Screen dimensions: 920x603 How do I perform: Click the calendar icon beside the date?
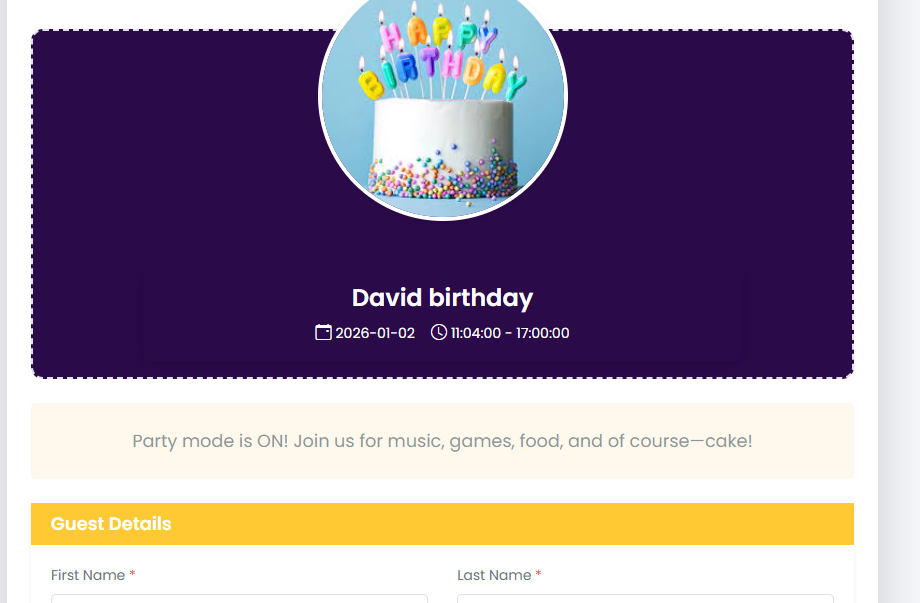click(x=323, y=332)
